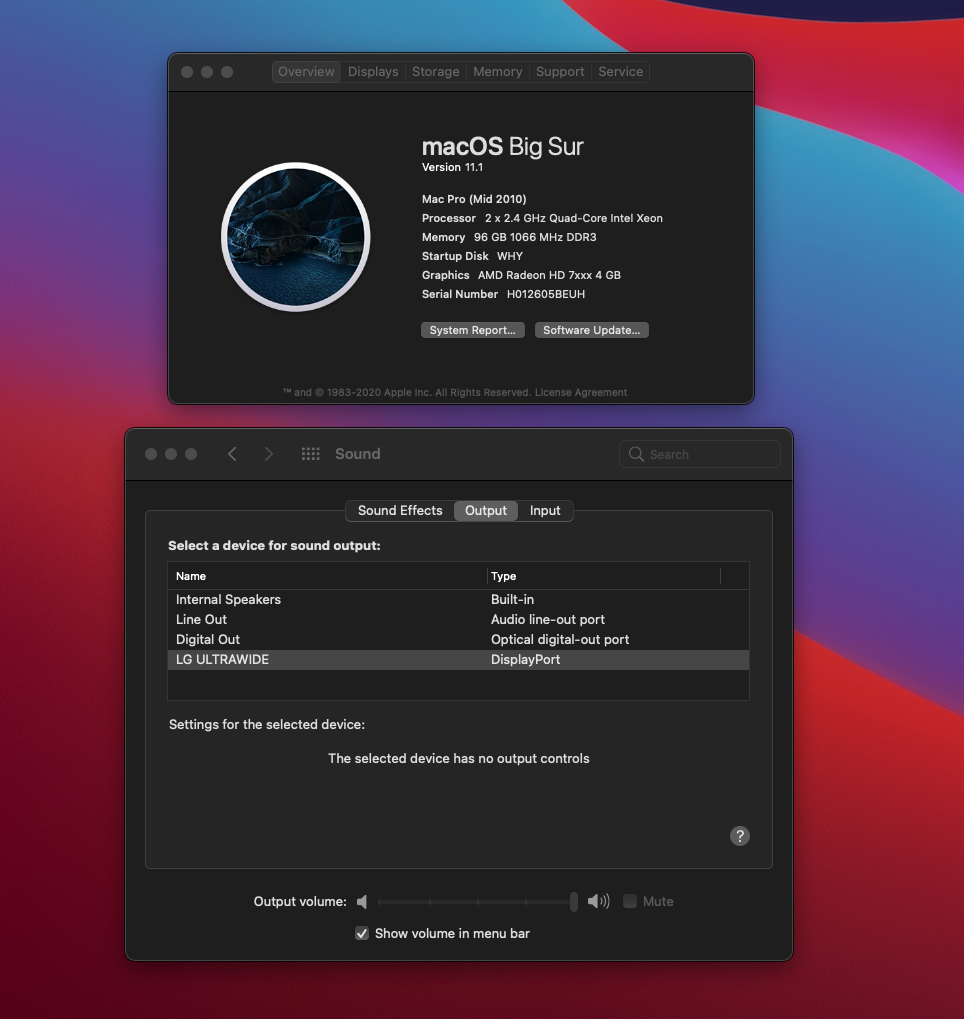The image size is (964, 1019).
Task: Switch to the Memory tab
Action: click(x=497, y=71)
